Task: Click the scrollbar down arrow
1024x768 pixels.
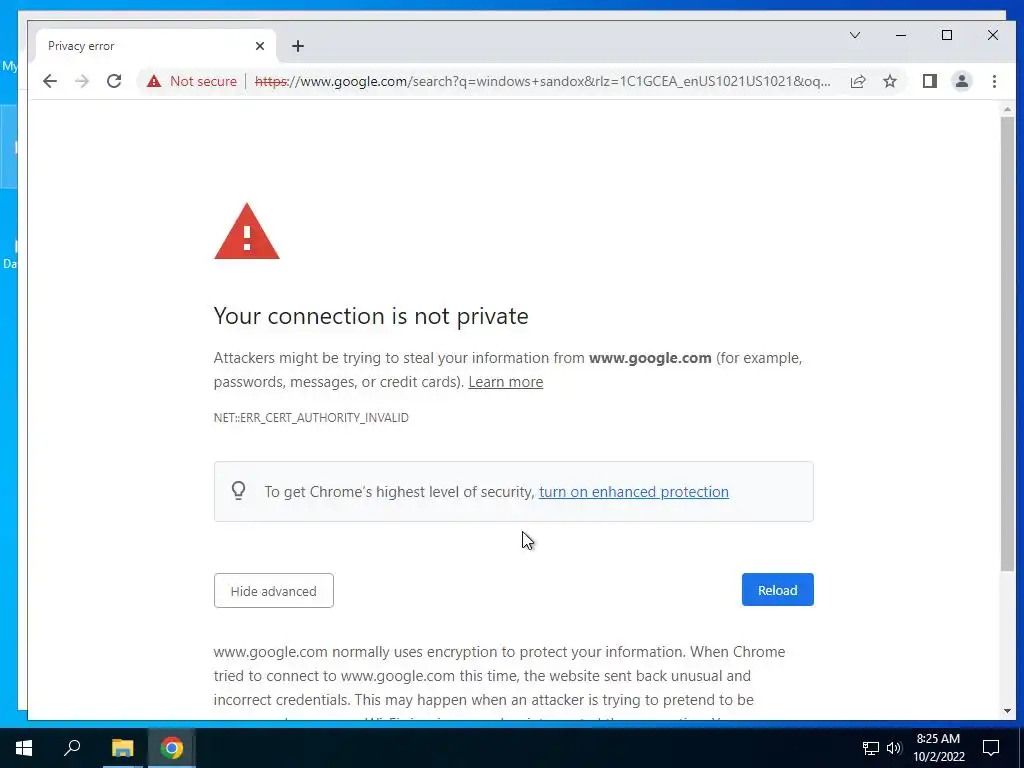Action: 1007,711
